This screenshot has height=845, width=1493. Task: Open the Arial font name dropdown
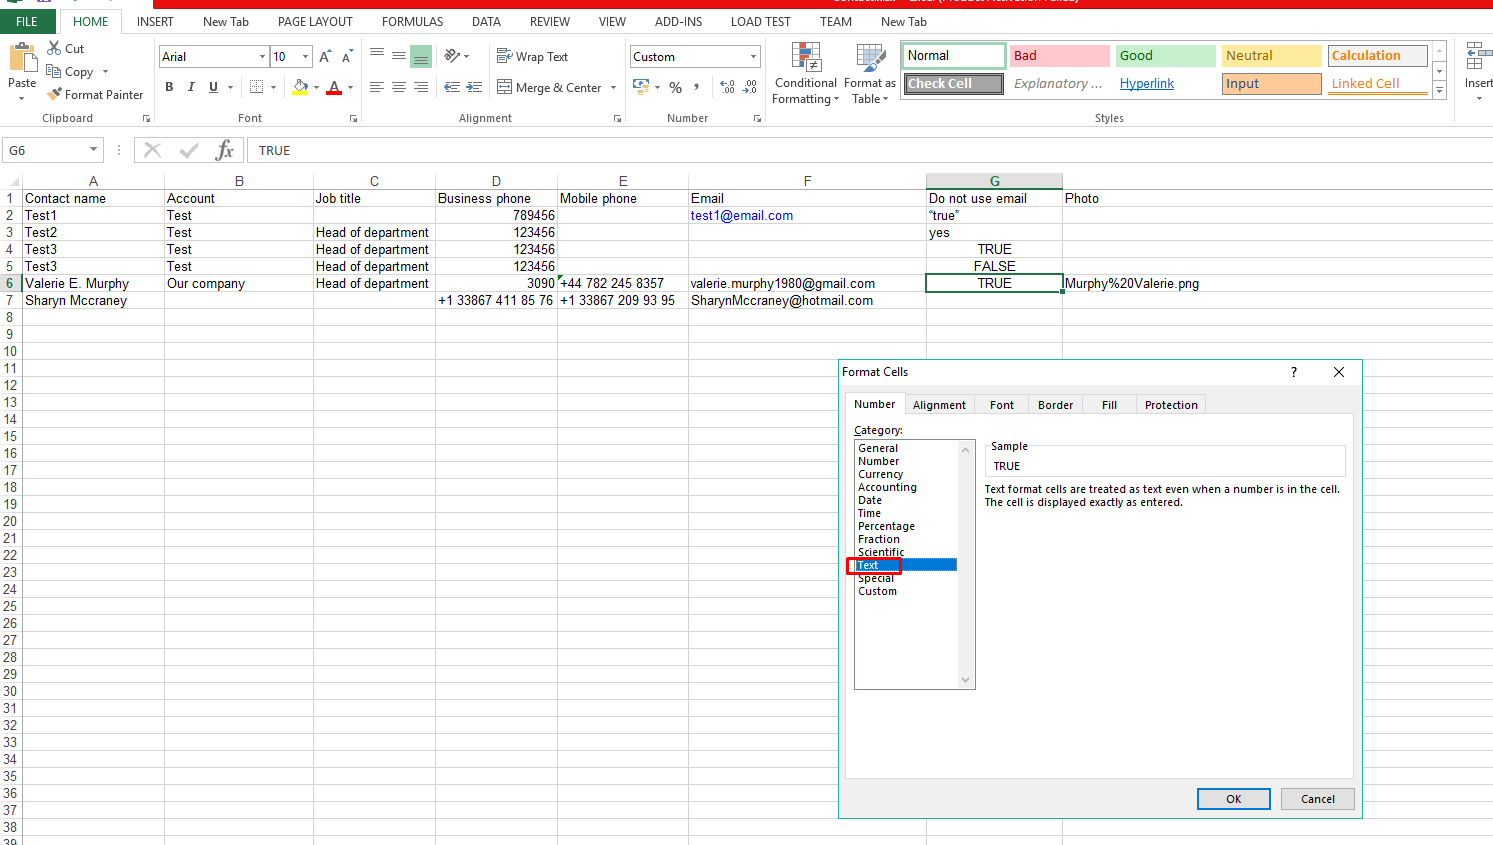click(262, 57)
